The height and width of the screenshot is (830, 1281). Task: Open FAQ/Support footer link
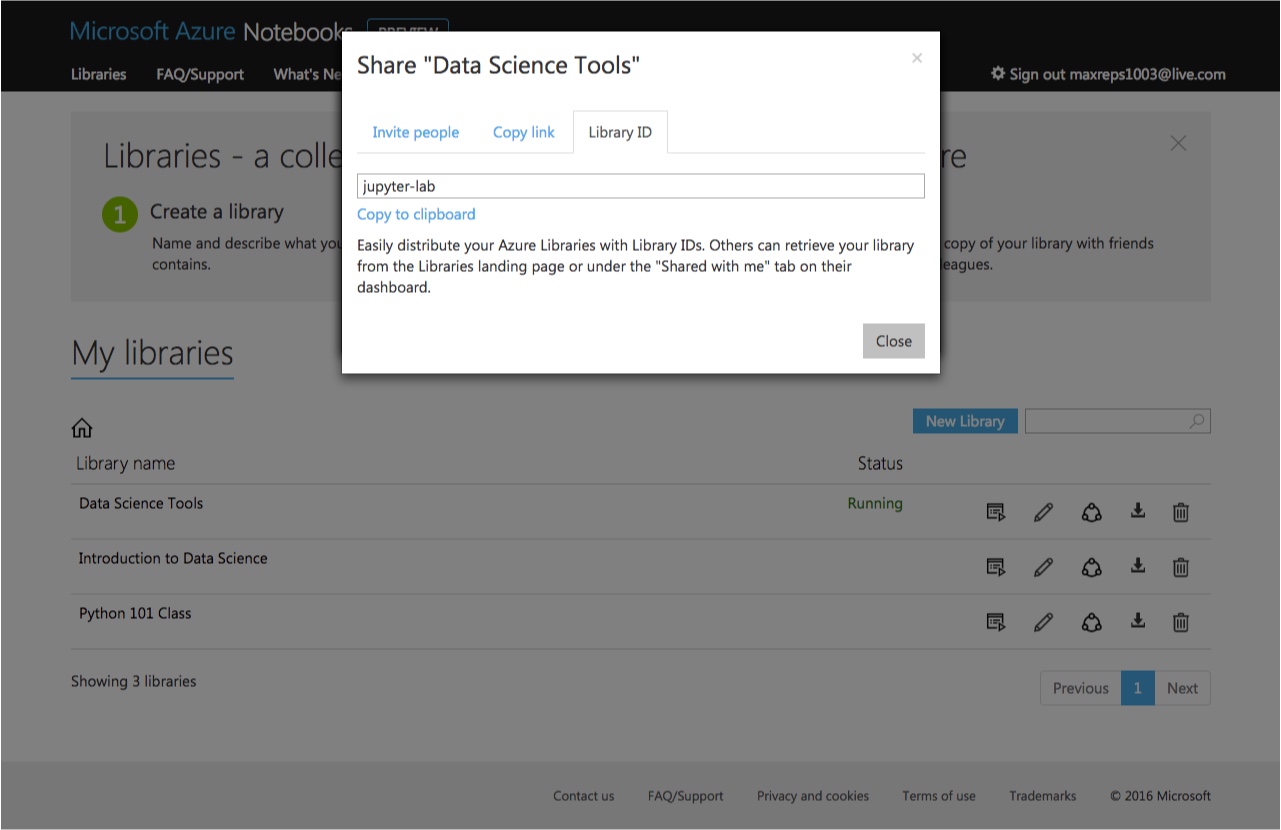click(x=686, y=796)
